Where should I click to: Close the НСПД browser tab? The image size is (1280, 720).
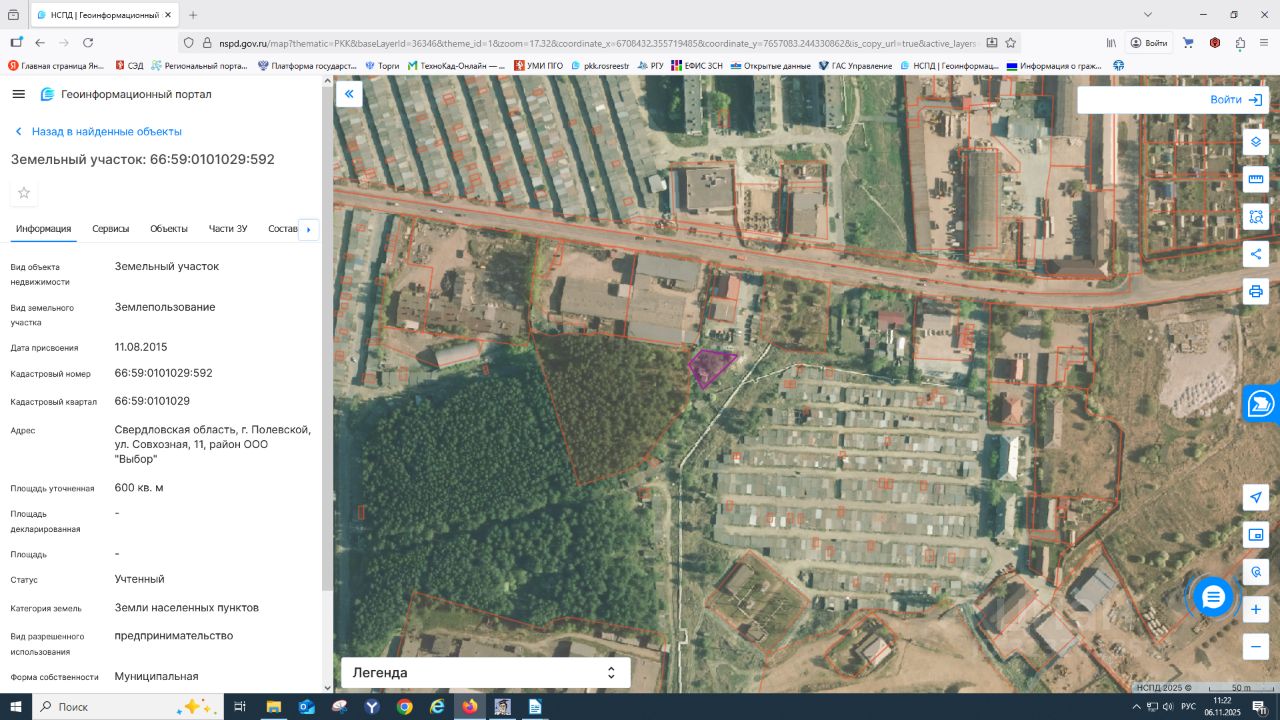click(x=166, y=15)
